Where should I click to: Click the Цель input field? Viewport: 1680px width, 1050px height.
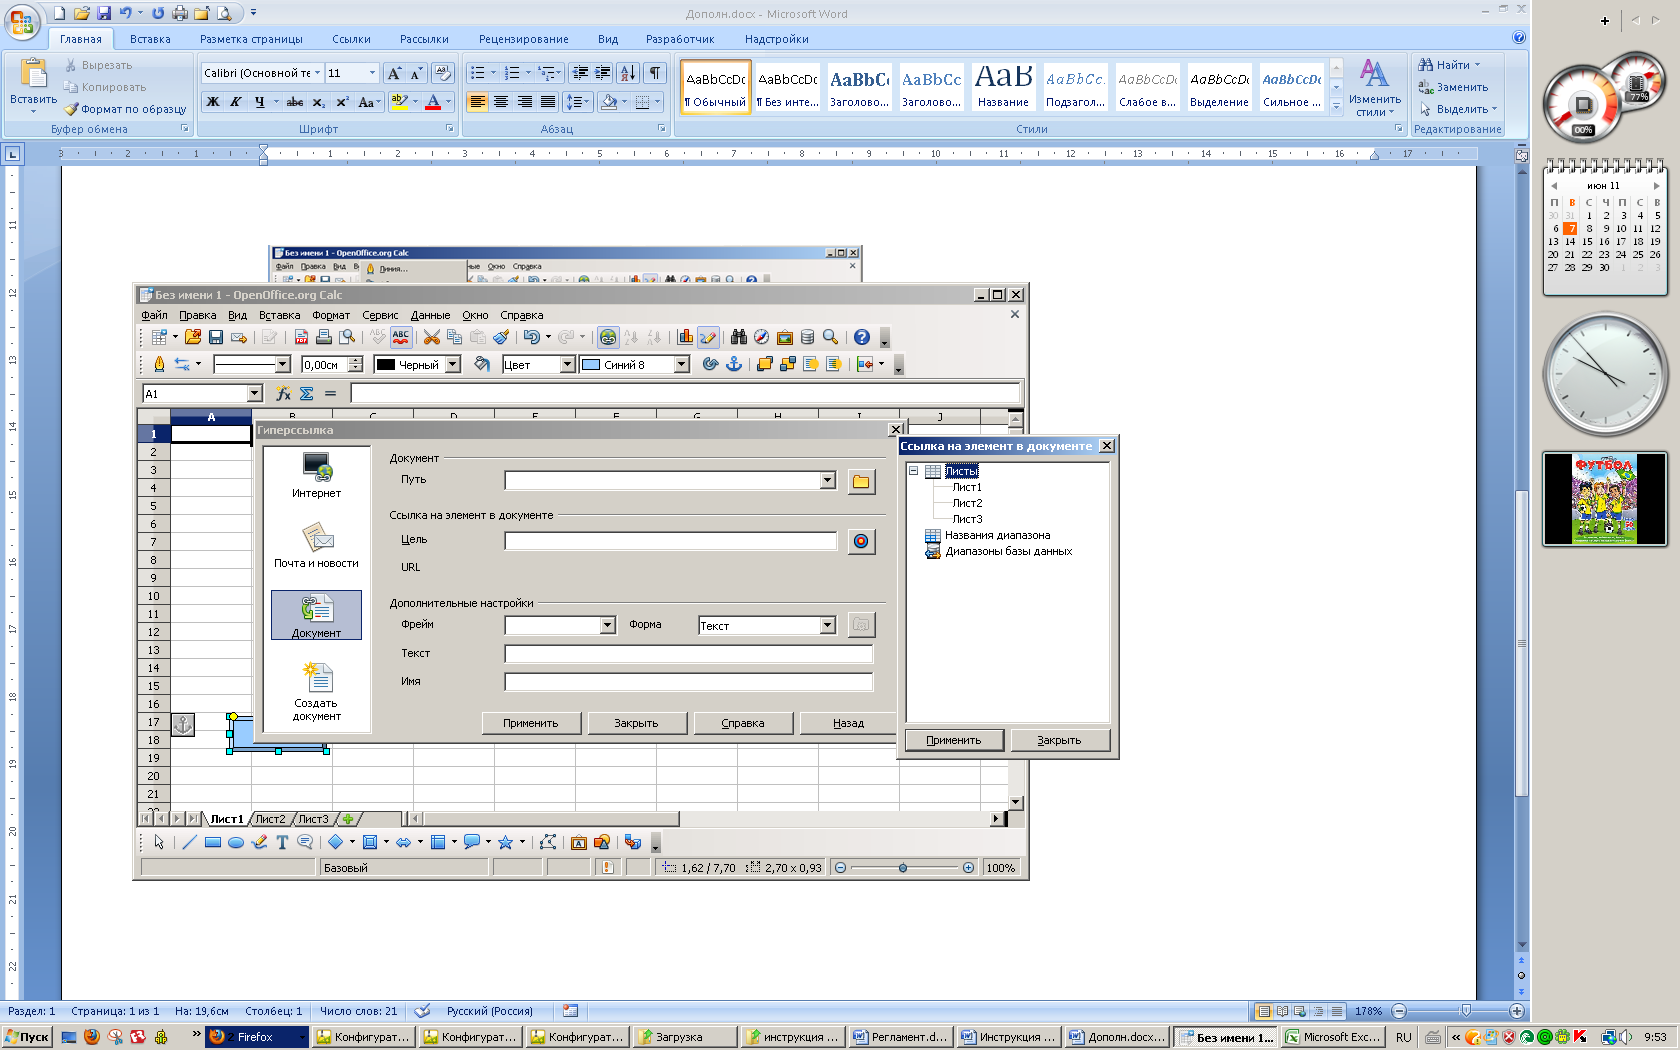point(671,541)
